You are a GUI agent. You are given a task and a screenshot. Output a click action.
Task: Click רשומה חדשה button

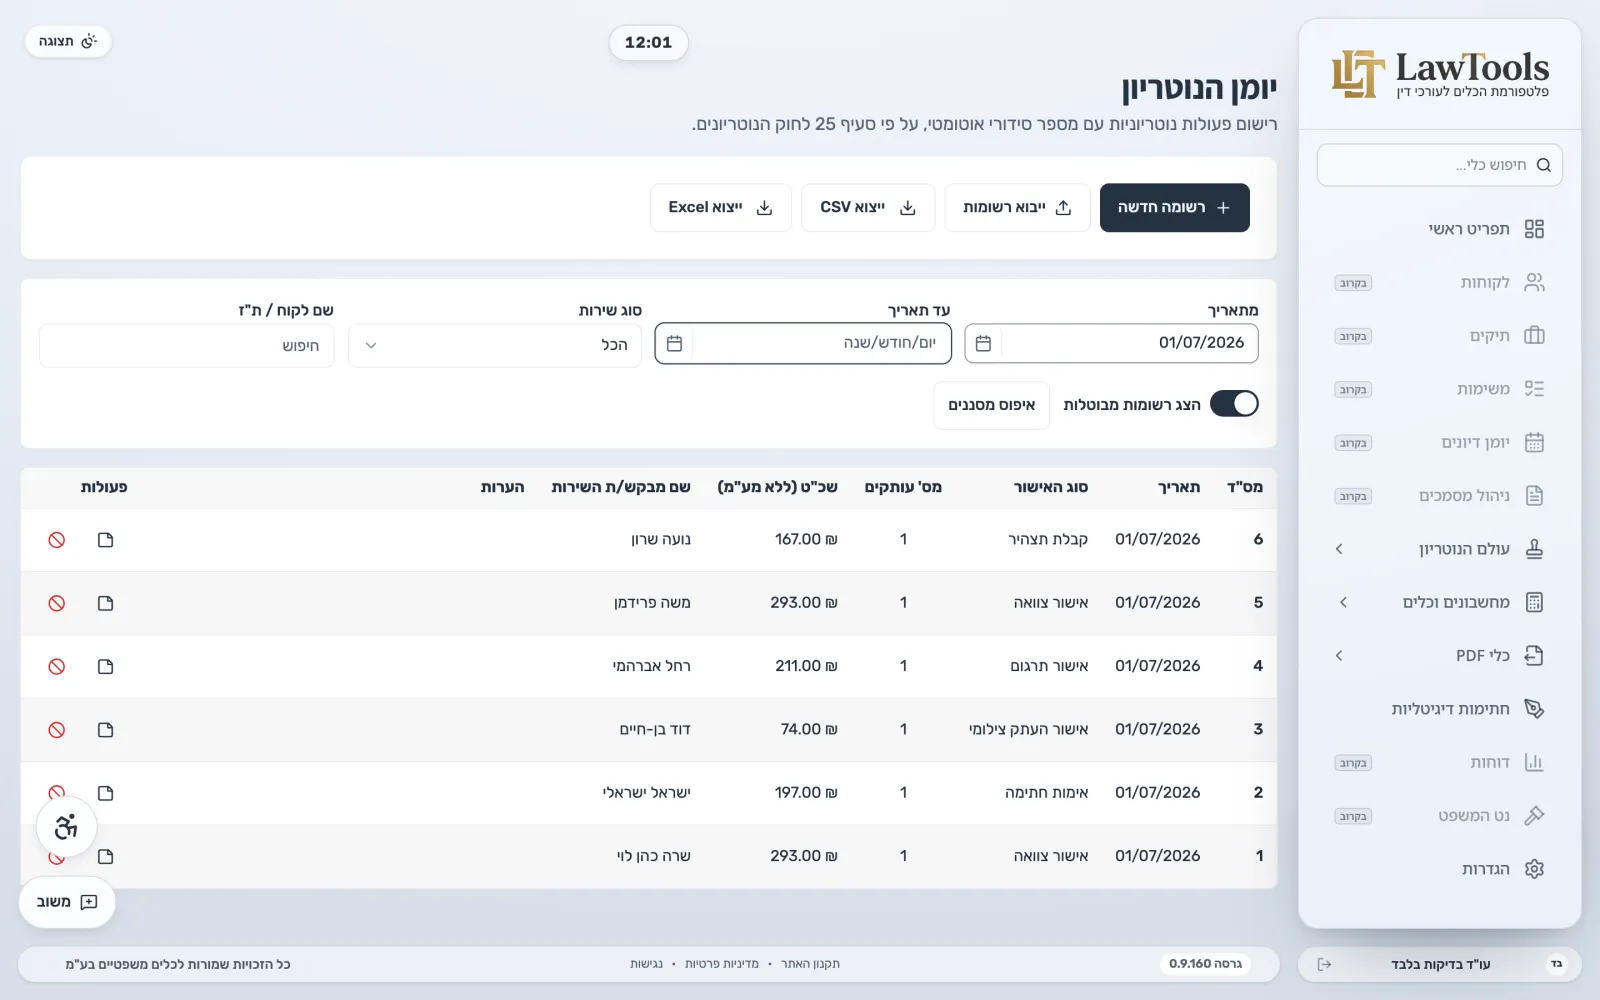pyautogui.click(x=1174, y=207)
